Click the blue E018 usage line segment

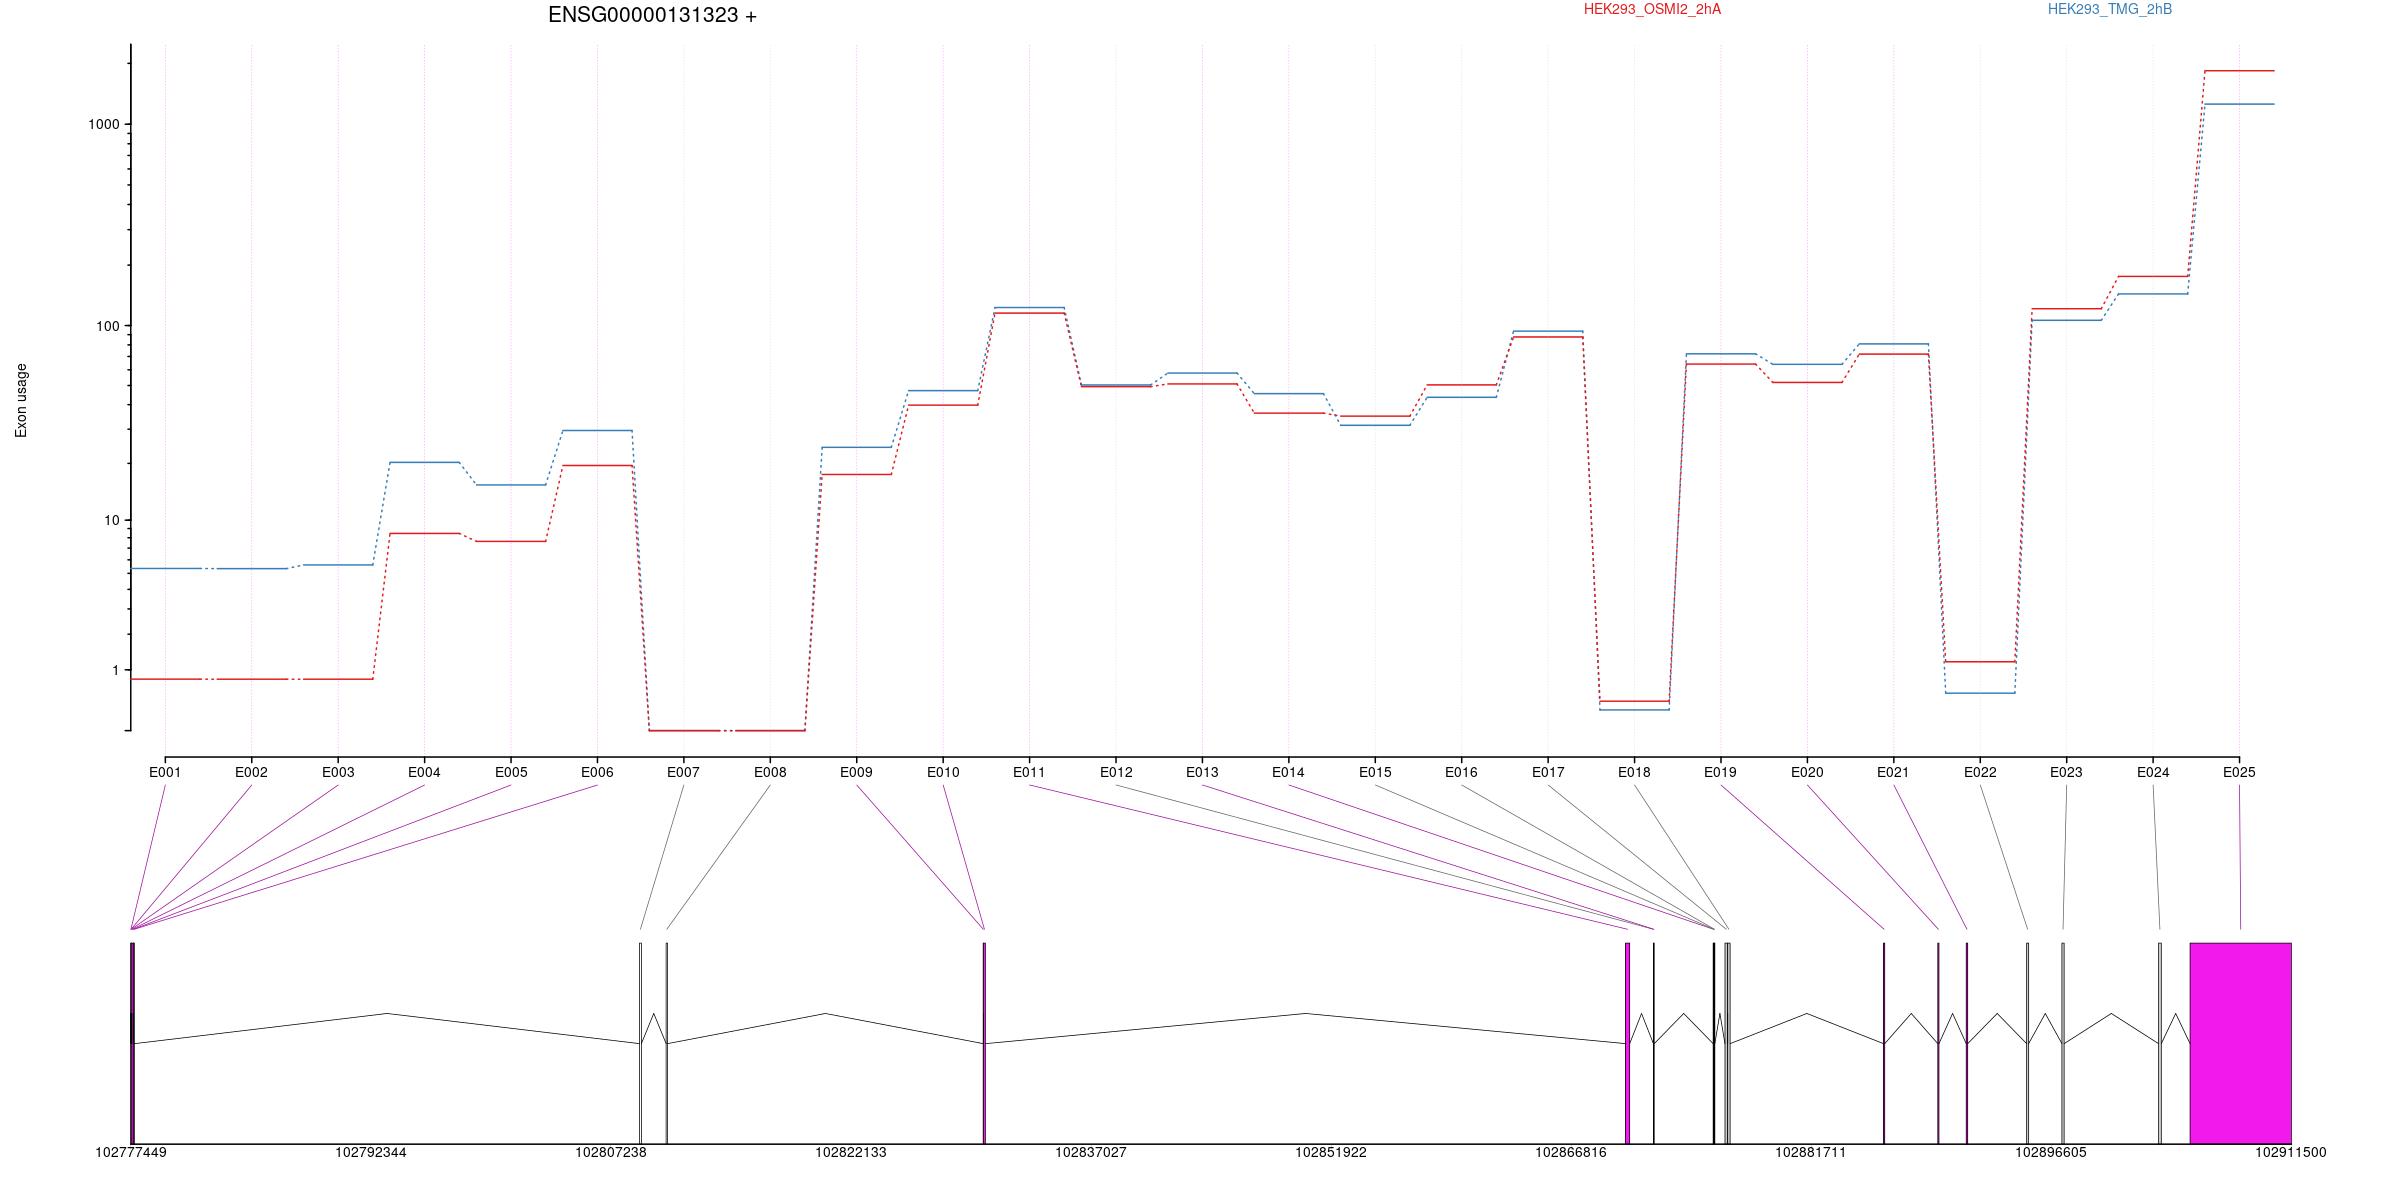[1634, 710]
